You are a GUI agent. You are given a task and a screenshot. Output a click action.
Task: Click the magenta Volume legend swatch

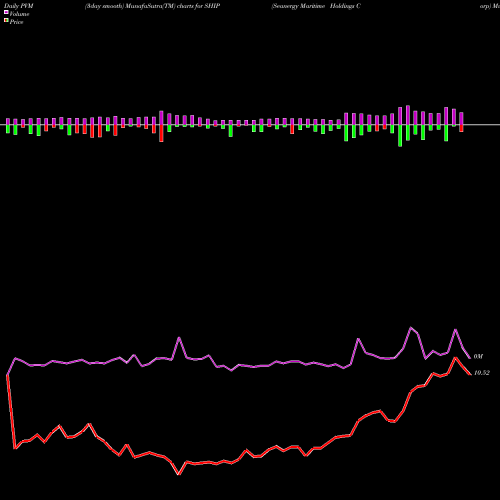coord(6,12)
